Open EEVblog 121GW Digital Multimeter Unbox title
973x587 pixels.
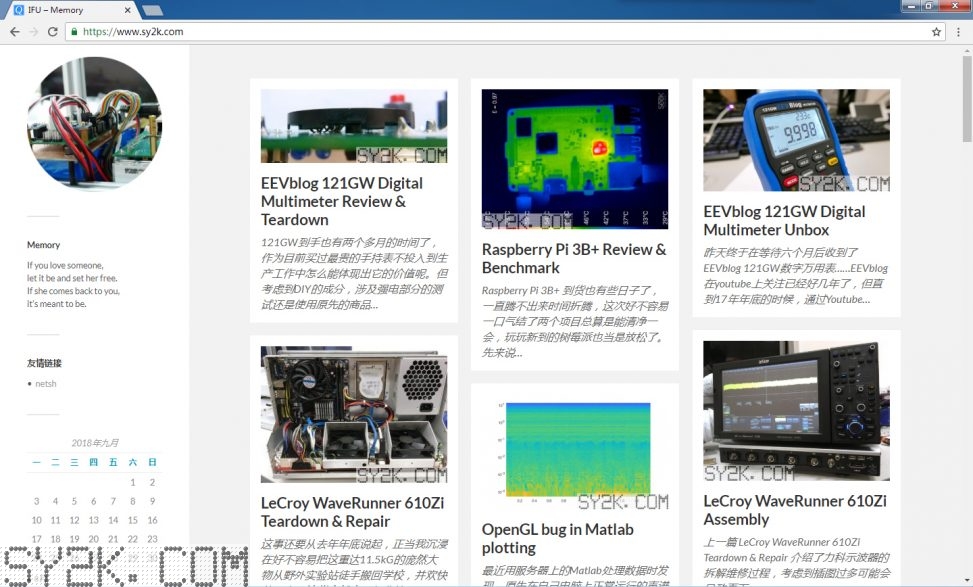(784, 220)
